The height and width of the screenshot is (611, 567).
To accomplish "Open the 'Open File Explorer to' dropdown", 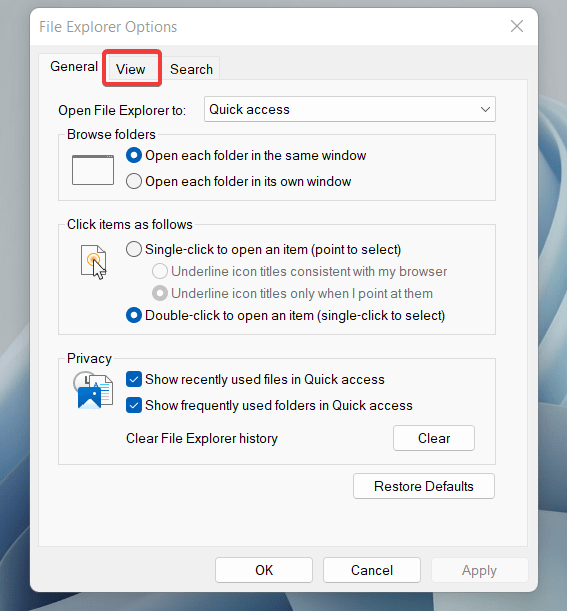I will point(350,109).
